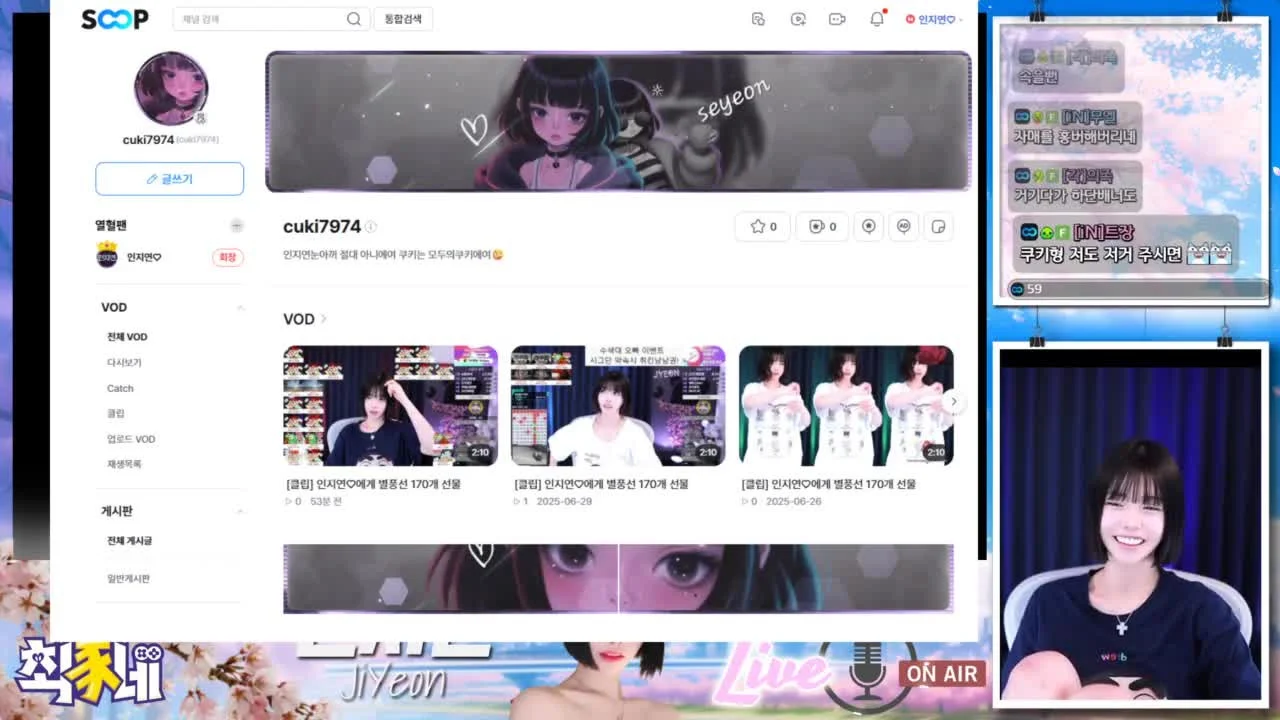This screenshot has width=1280, height=720.
Task: Click next arrow of VOD carousel
Action: pyautogui.click(x=954, y=401)
